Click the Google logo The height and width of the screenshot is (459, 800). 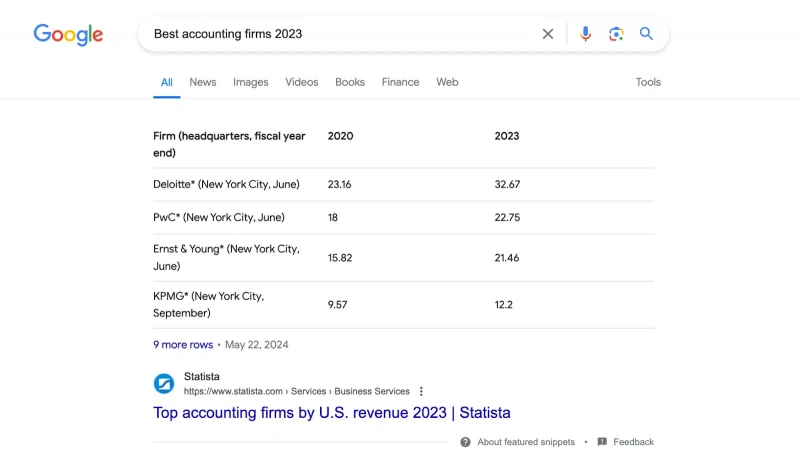click(x=68, y=35)
